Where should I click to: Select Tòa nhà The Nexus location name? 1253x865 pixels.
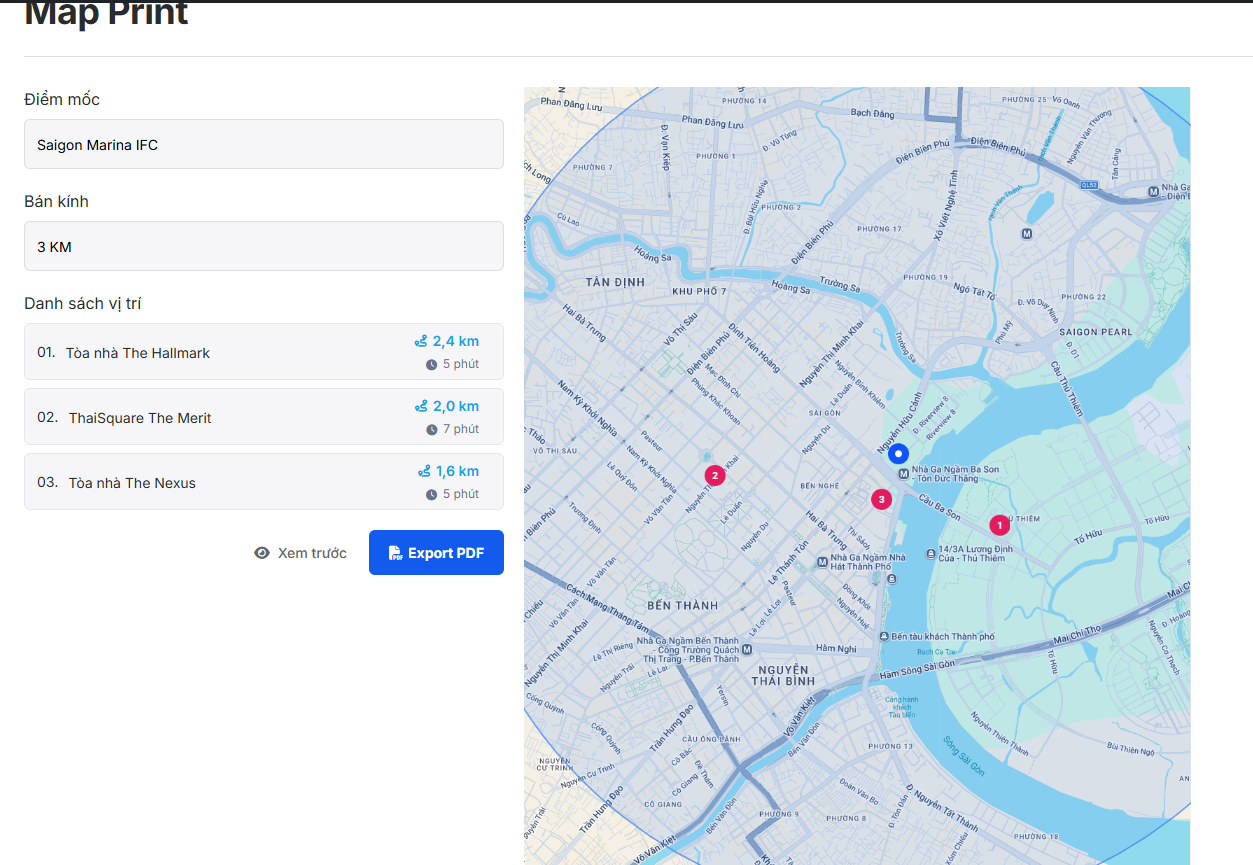click(x=132, y=483)
